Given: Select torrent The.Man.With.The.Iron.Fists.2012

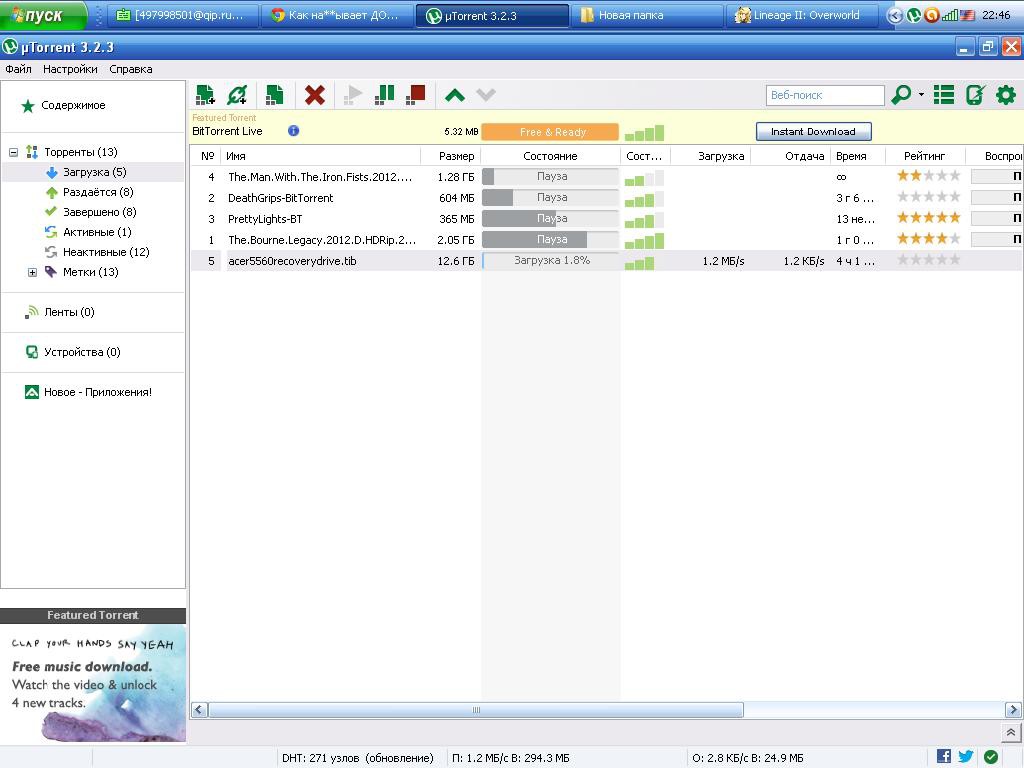Looking at the screenshot, I should coord(606,176).
